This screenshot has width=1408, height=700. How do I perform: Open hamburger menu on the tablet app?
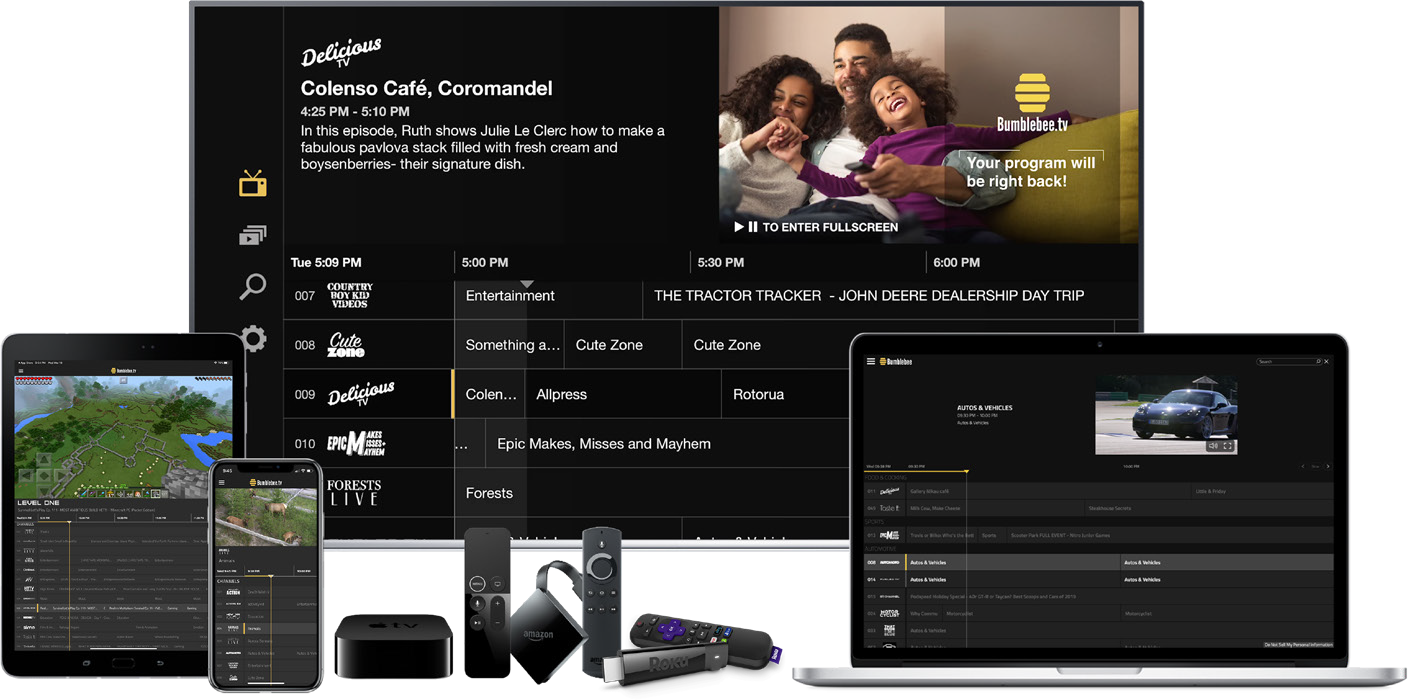19,369
